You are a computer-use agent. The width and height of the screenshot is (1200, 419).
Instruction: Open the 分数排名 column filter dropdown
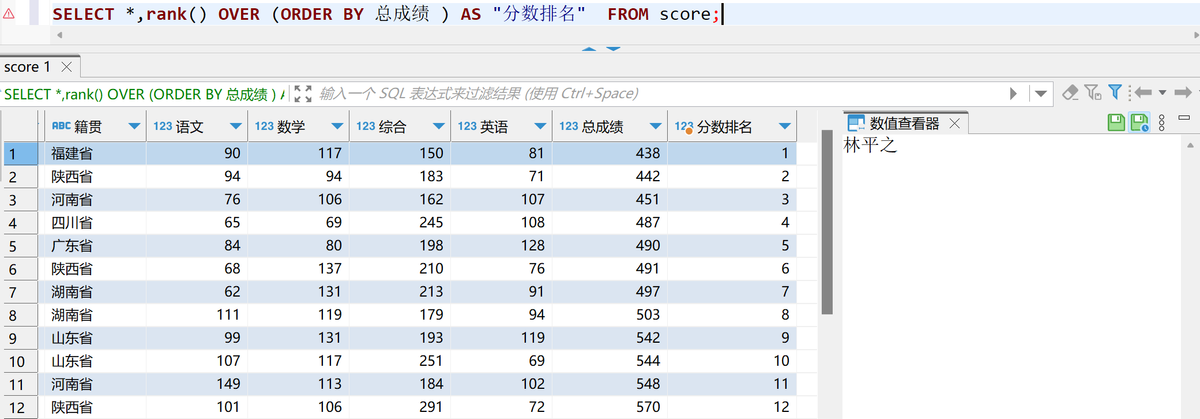pos(785,127)
